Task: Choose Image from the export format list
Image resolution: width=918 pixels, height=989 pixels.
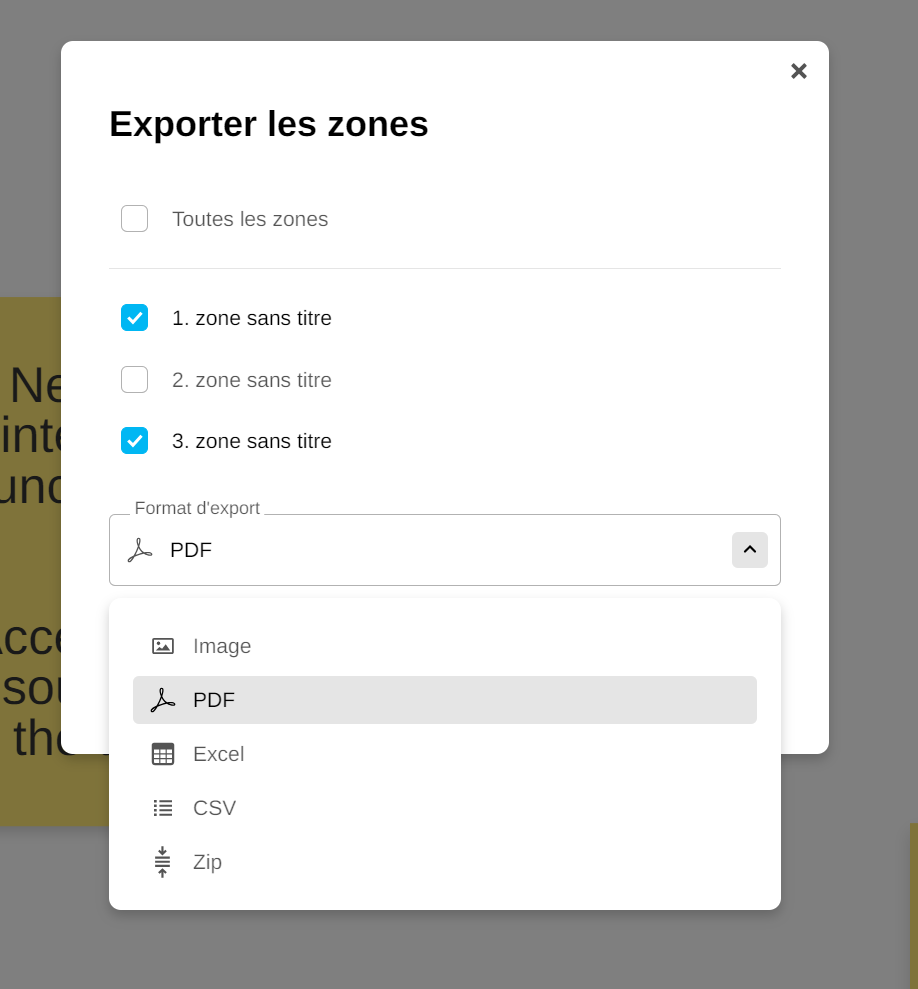Action: point(222,646)
